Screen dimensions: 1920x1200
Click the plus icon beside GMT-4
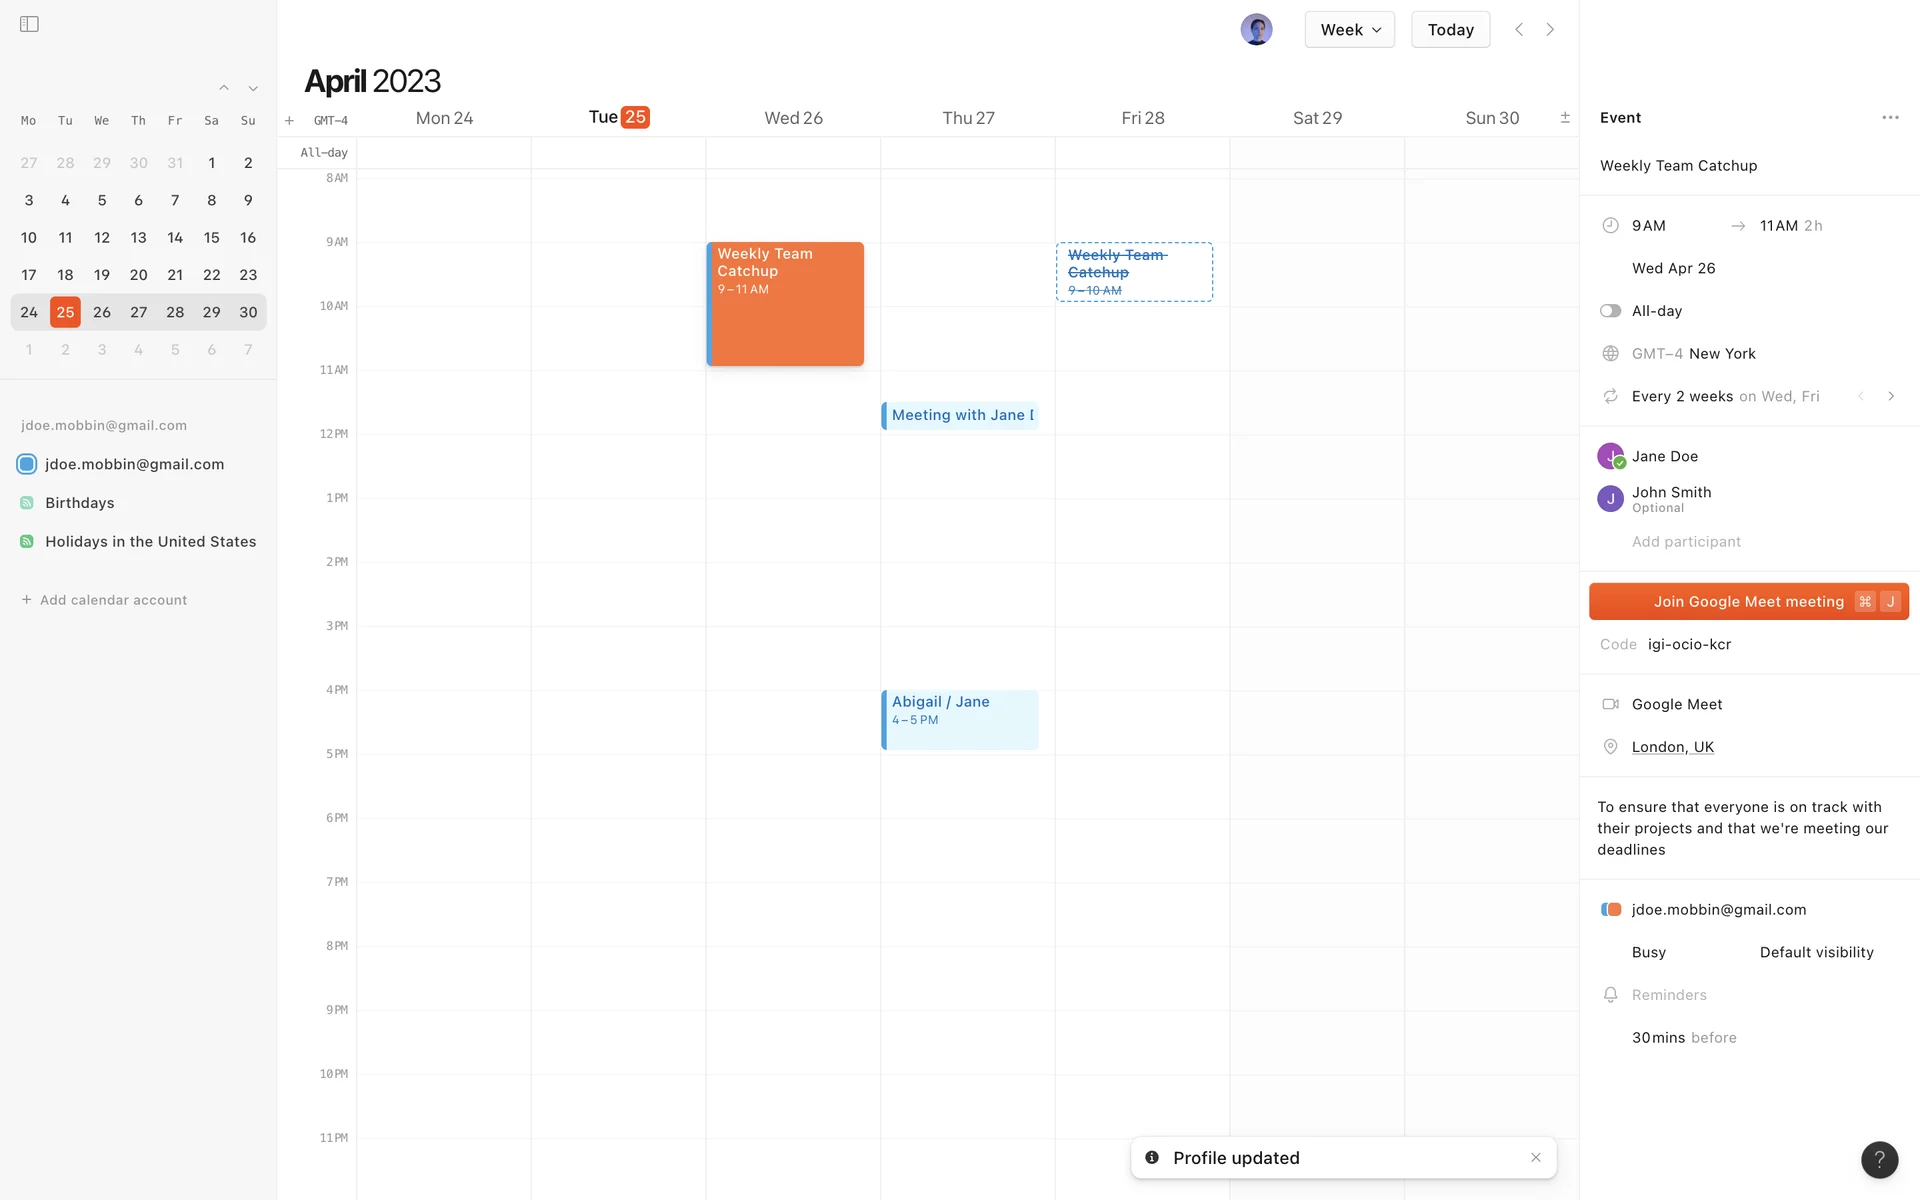[x=289, y=121]
